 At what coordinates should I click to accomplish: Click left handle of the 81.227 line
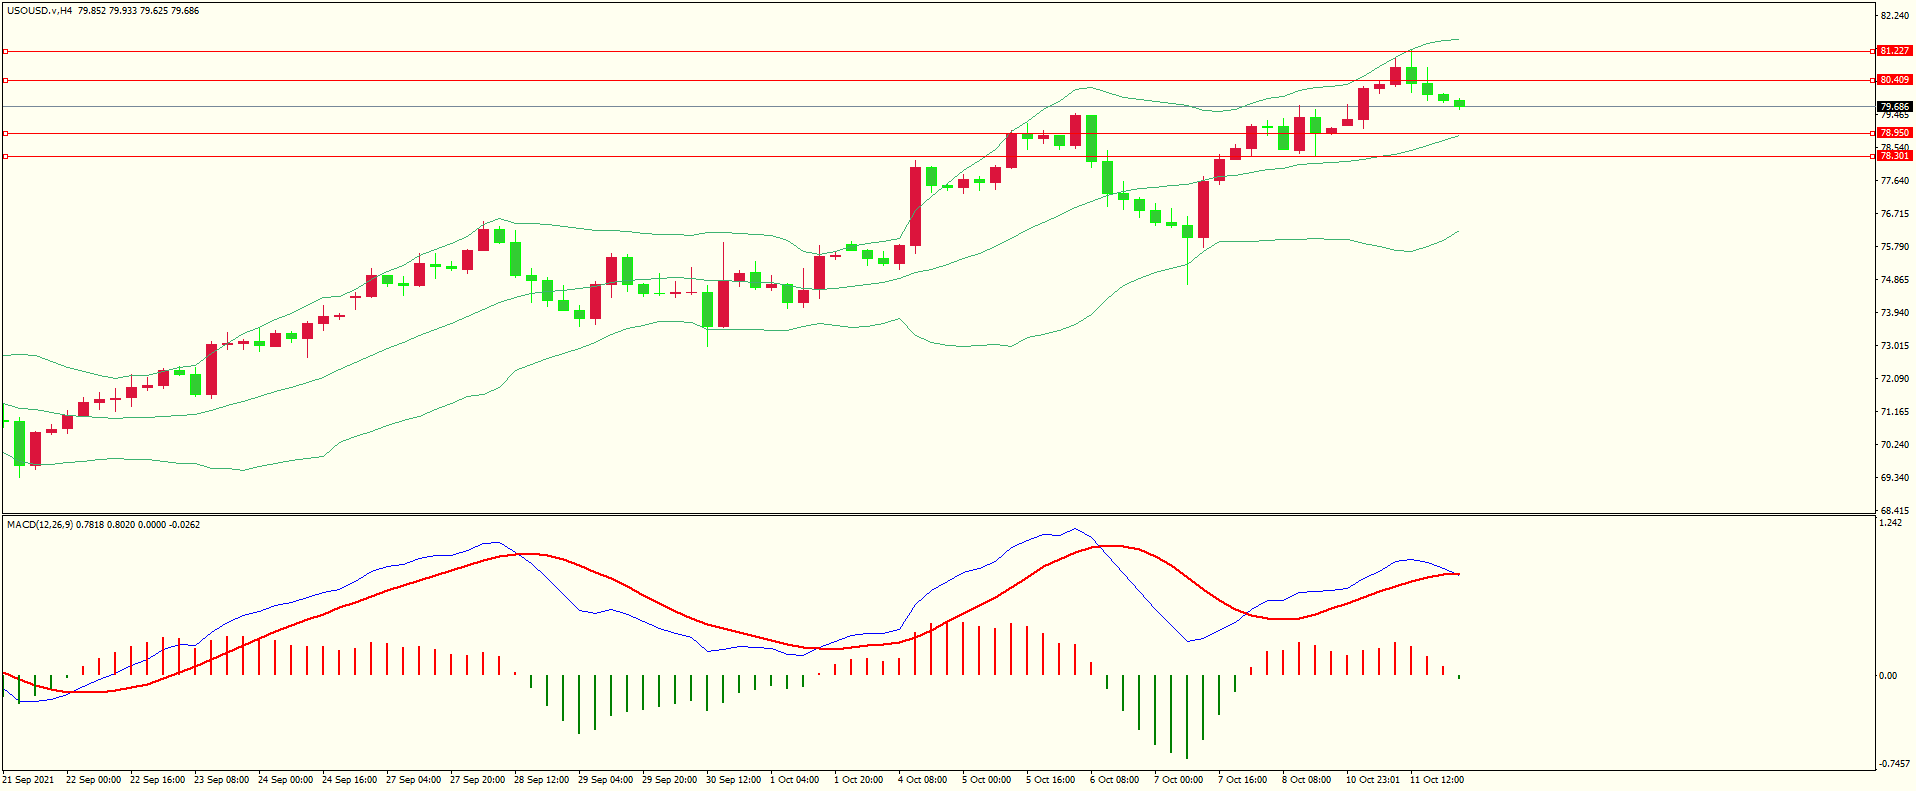[5, 51]
